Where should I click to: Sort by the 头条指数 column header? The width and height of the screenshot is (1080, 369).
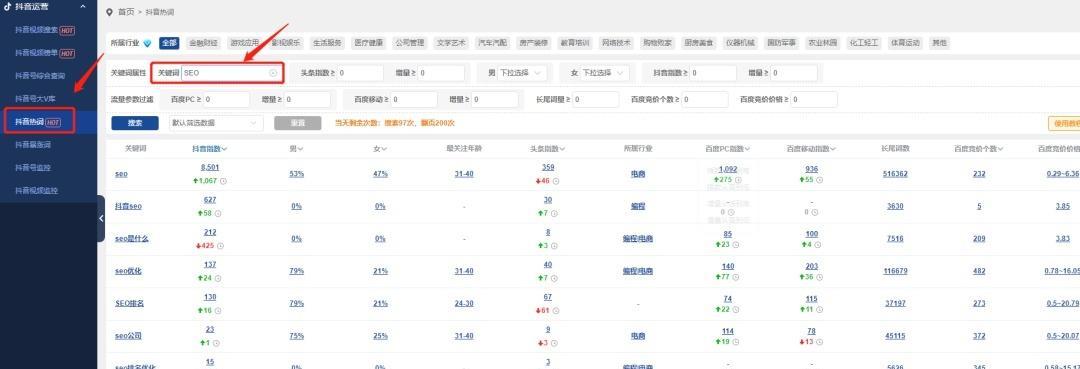coord(548,148)
